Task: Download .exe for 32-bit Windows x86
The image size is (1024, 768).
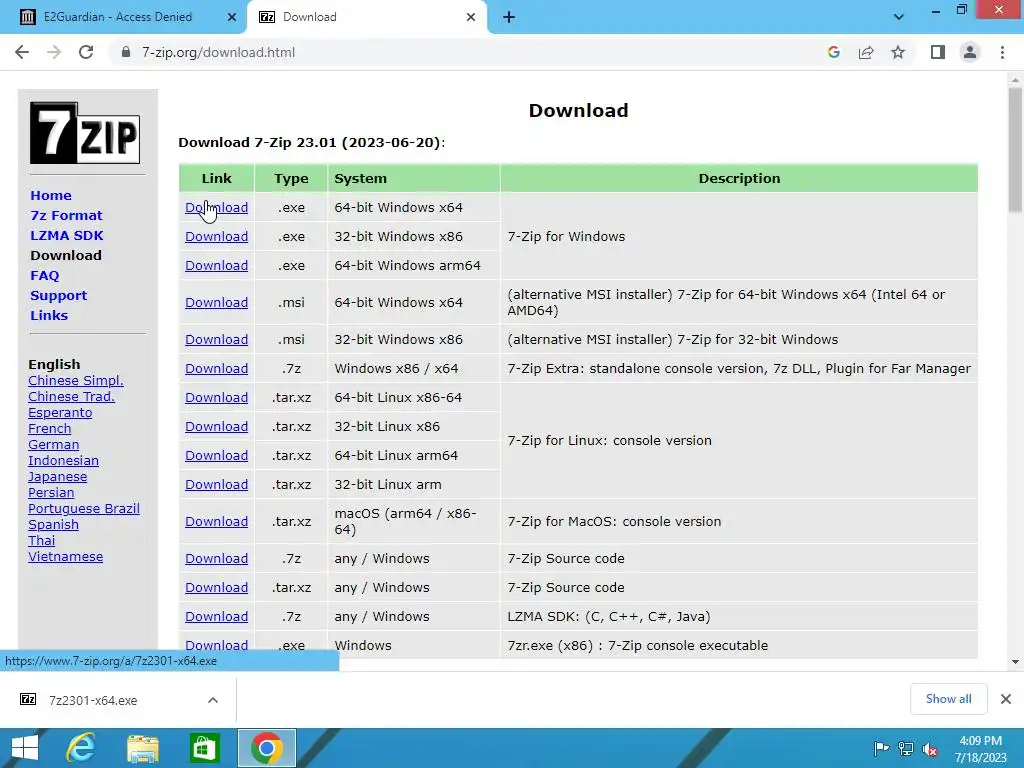Action: (x=216, y=236)
